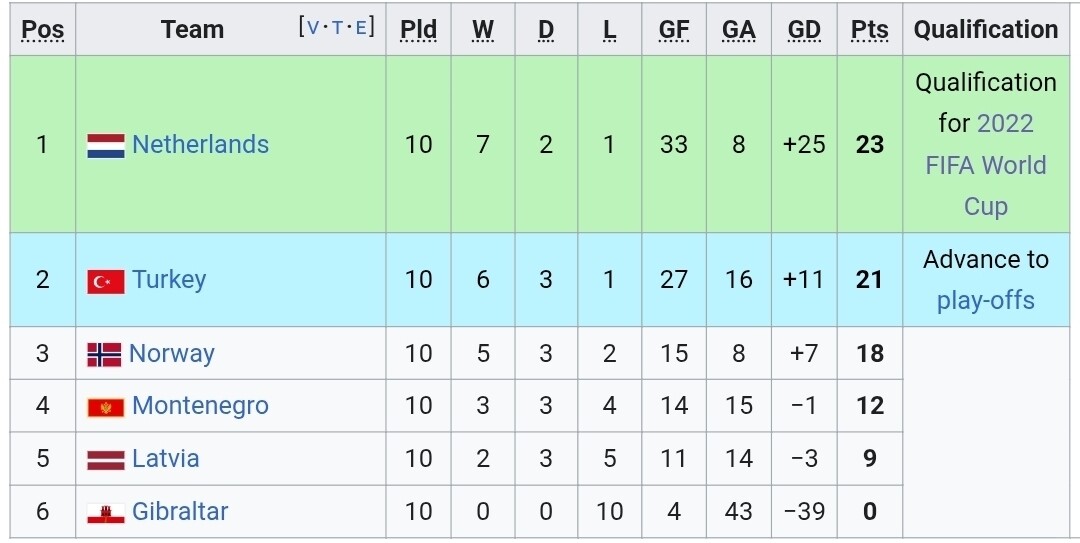Go to the Norway team page

[172, 354]
